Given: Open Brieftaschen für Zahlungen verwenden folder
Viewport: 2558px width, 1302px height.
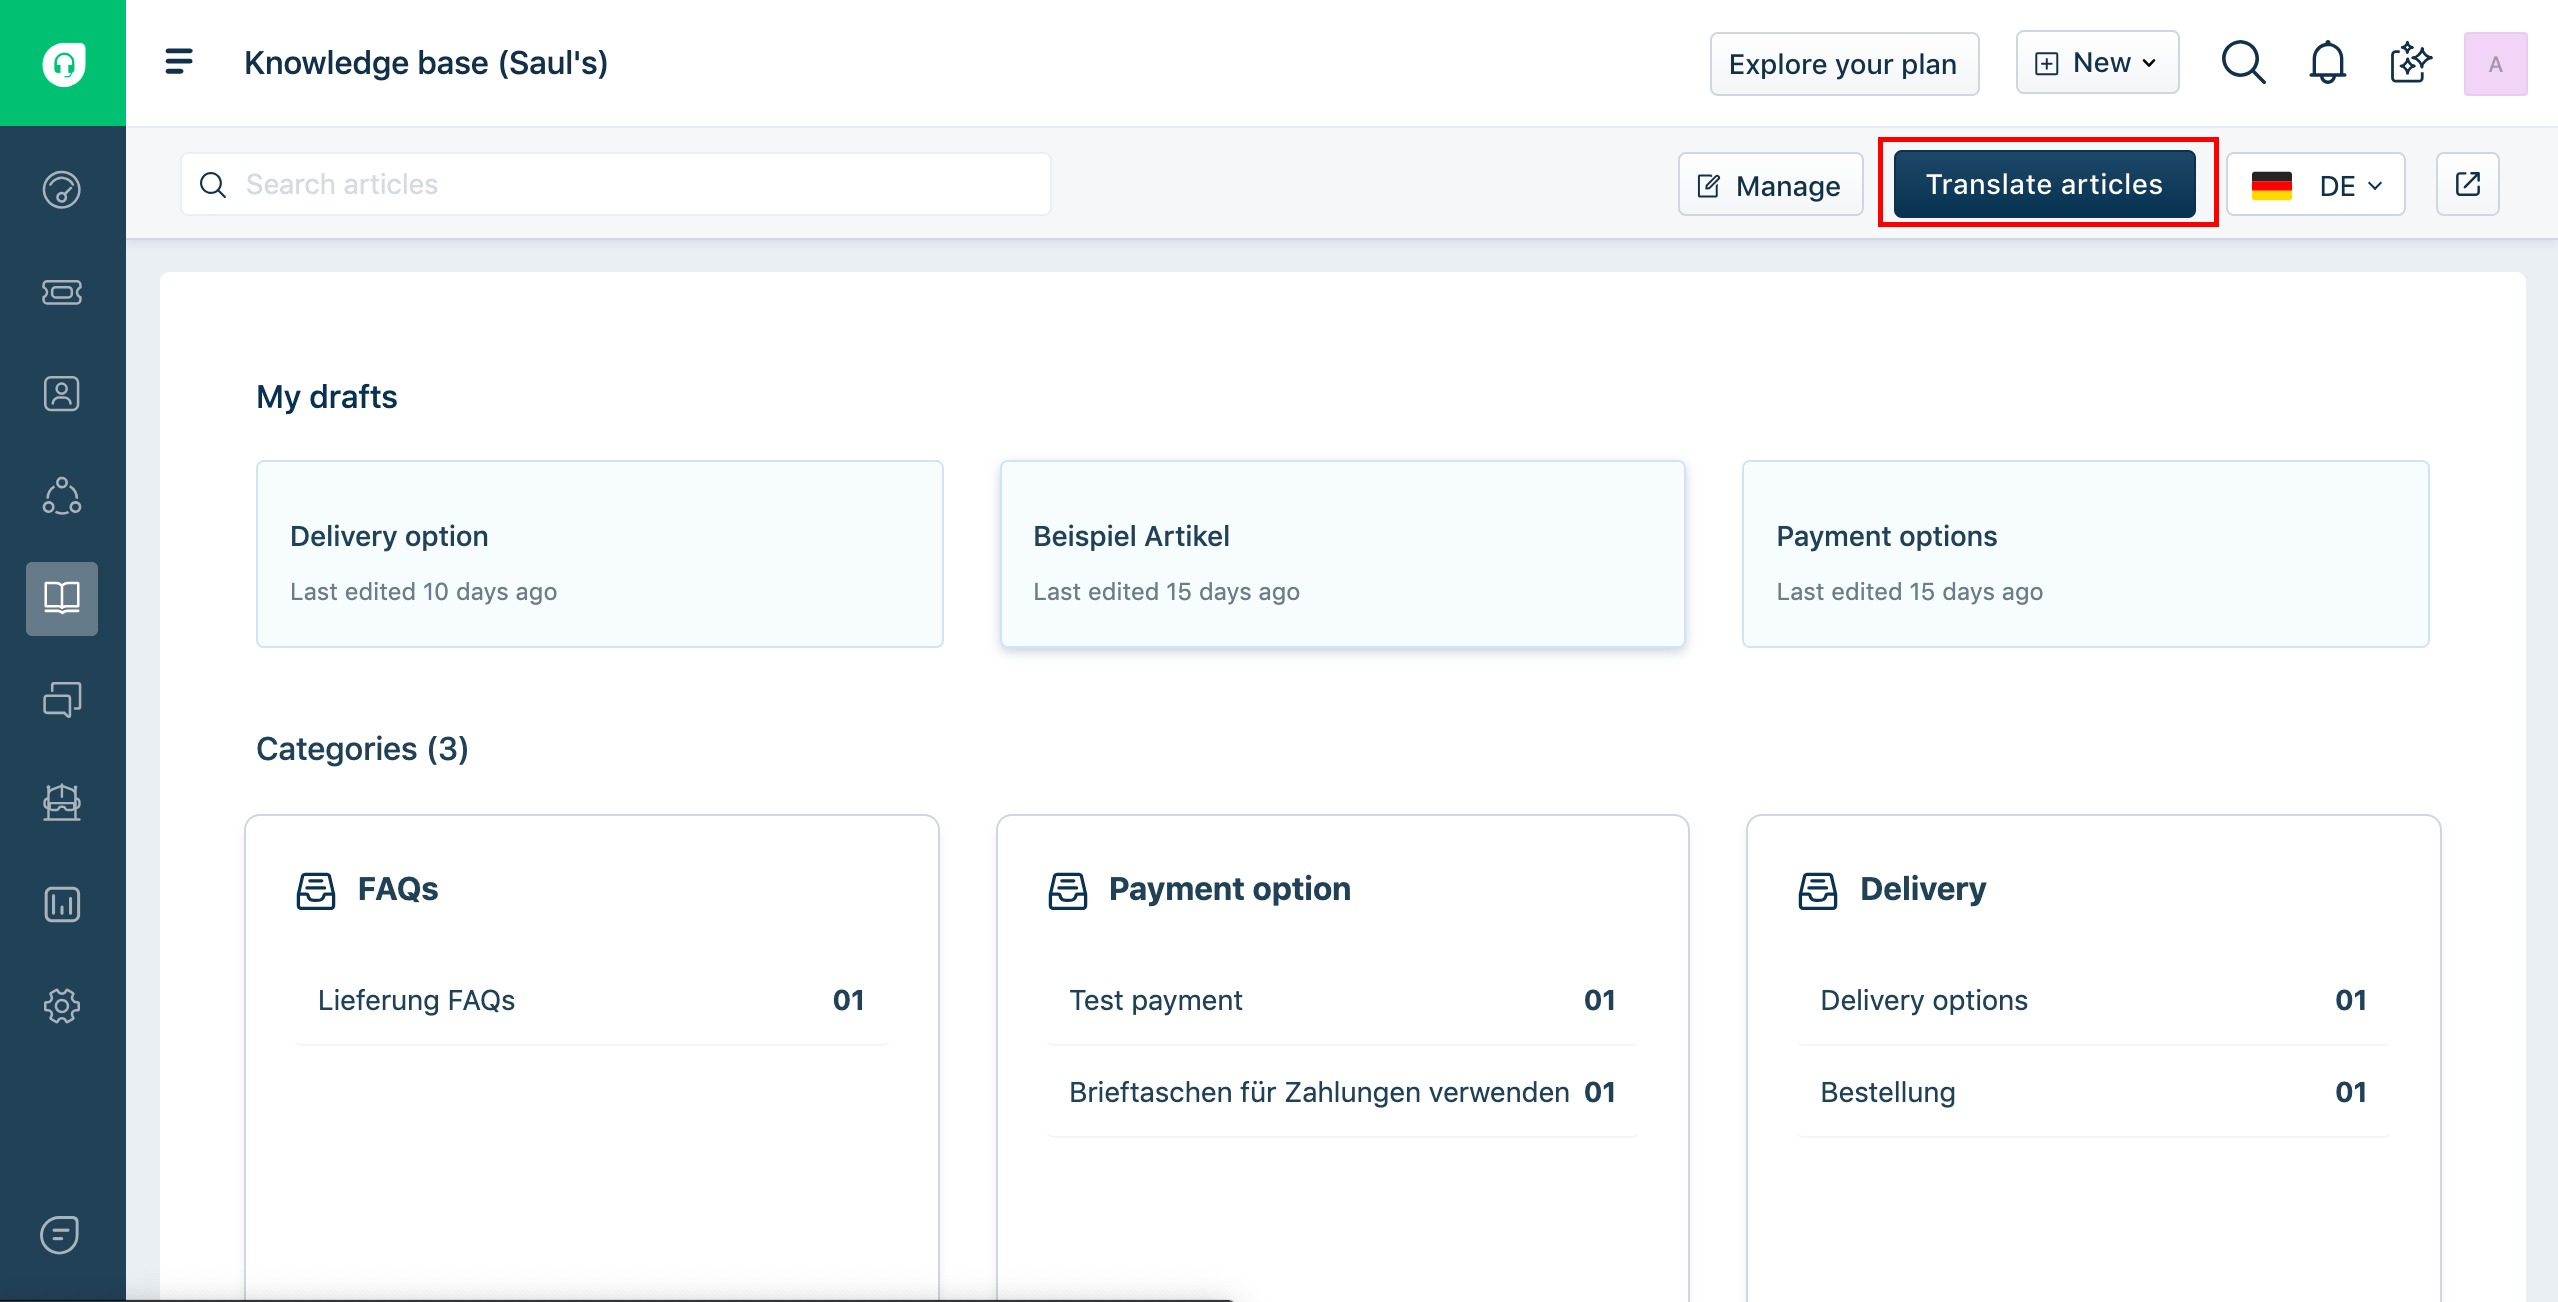Looking at the screenshot, I should coord(1343,1092).
